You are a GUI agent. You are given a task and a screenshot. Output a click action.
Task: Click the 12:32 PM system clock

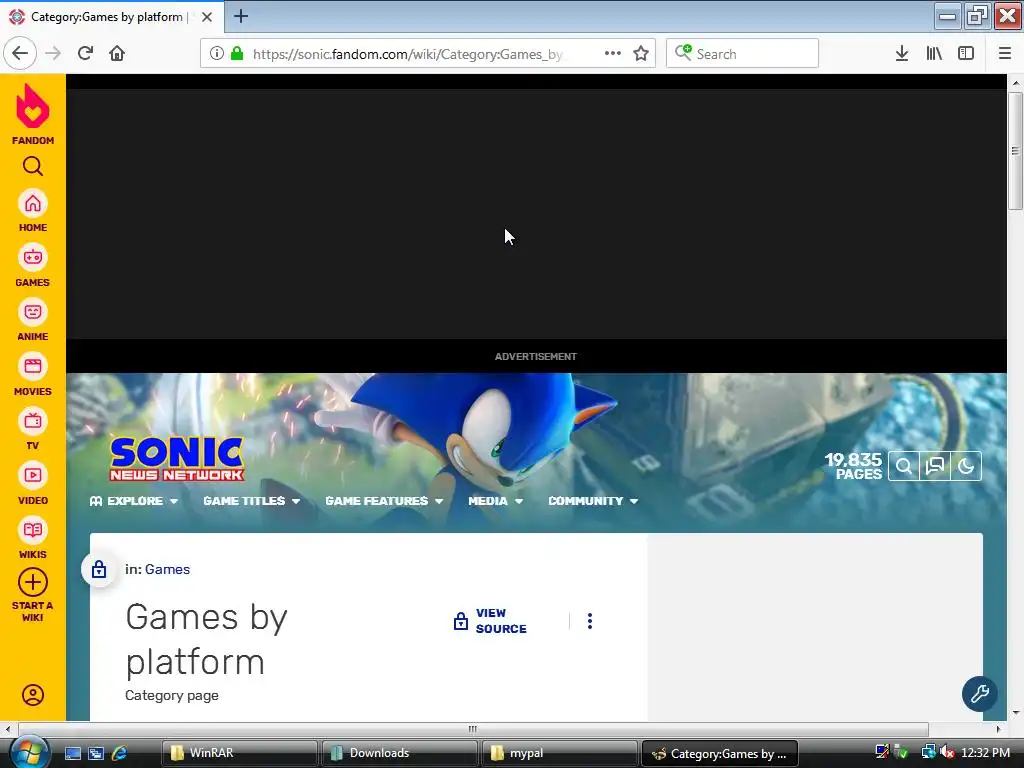coord(985,752)
